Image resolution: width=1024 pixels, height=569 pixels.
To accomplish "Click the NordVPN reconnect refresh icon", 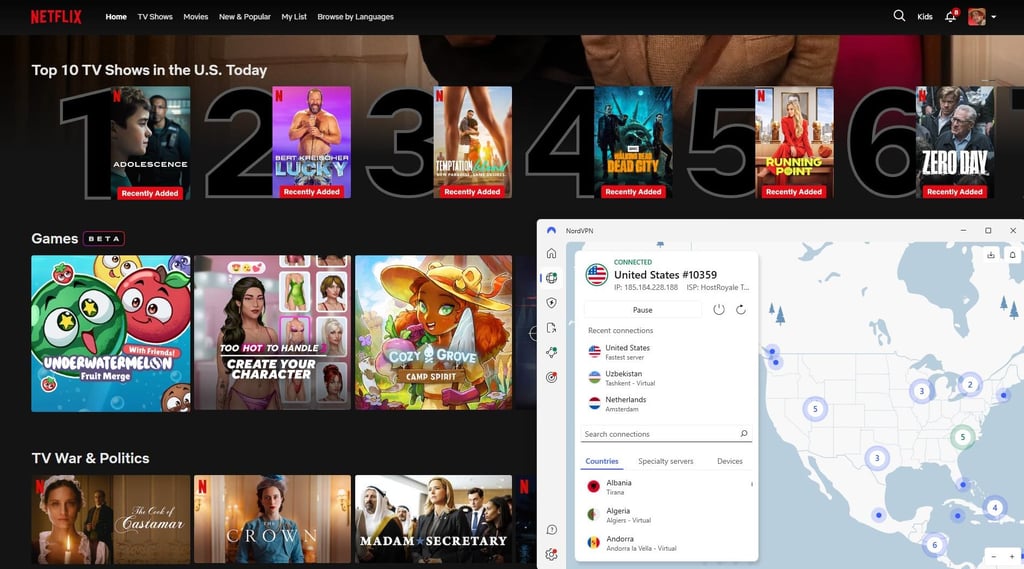I will tap(741, 310).
